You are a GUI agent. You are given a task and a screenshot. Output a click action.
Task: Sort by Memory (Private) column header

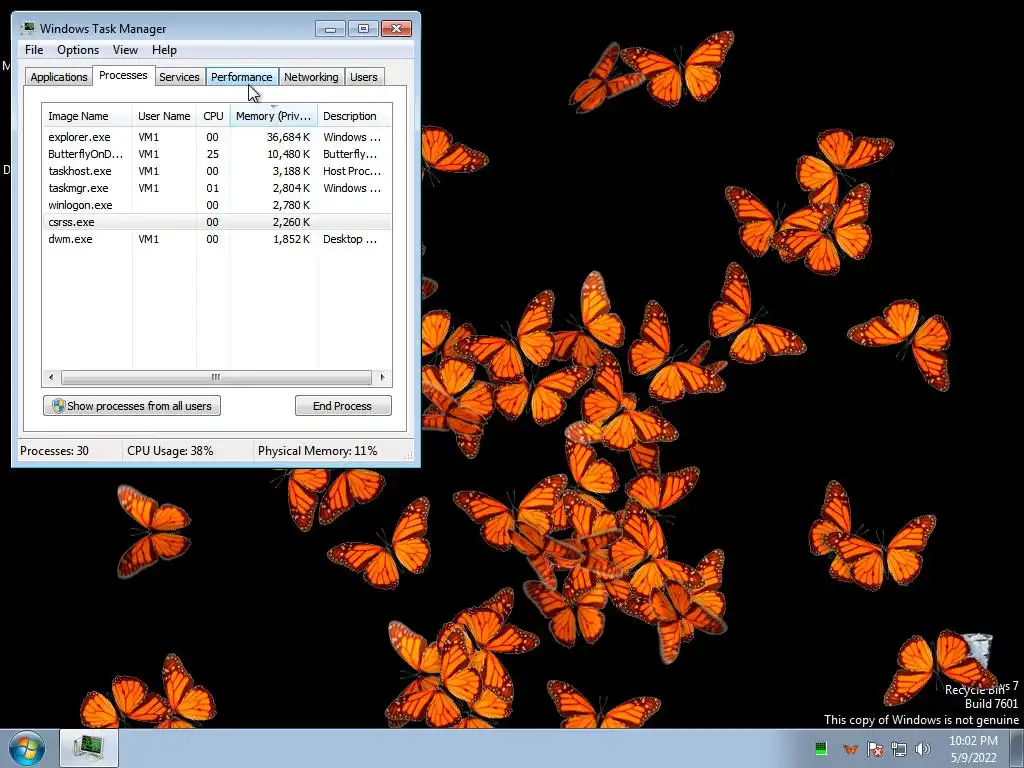click(x=273, y=116)
